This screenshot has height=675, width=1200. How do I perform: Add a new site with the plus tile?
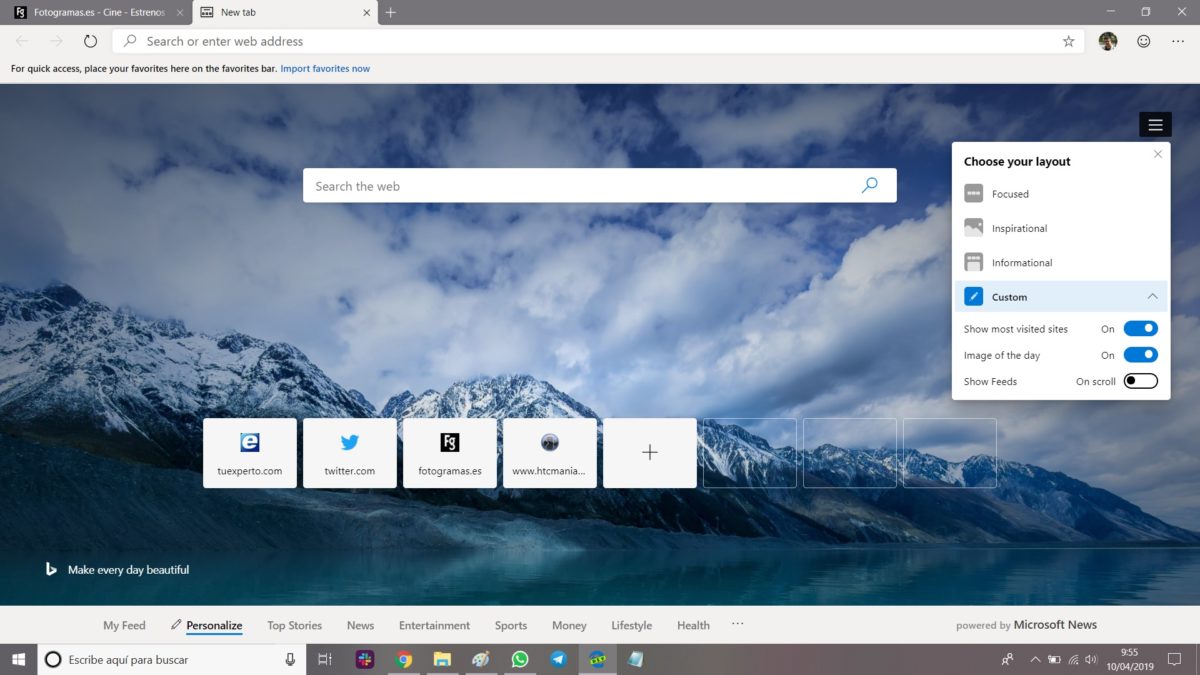pyautogui.click(x=649, y=452)
